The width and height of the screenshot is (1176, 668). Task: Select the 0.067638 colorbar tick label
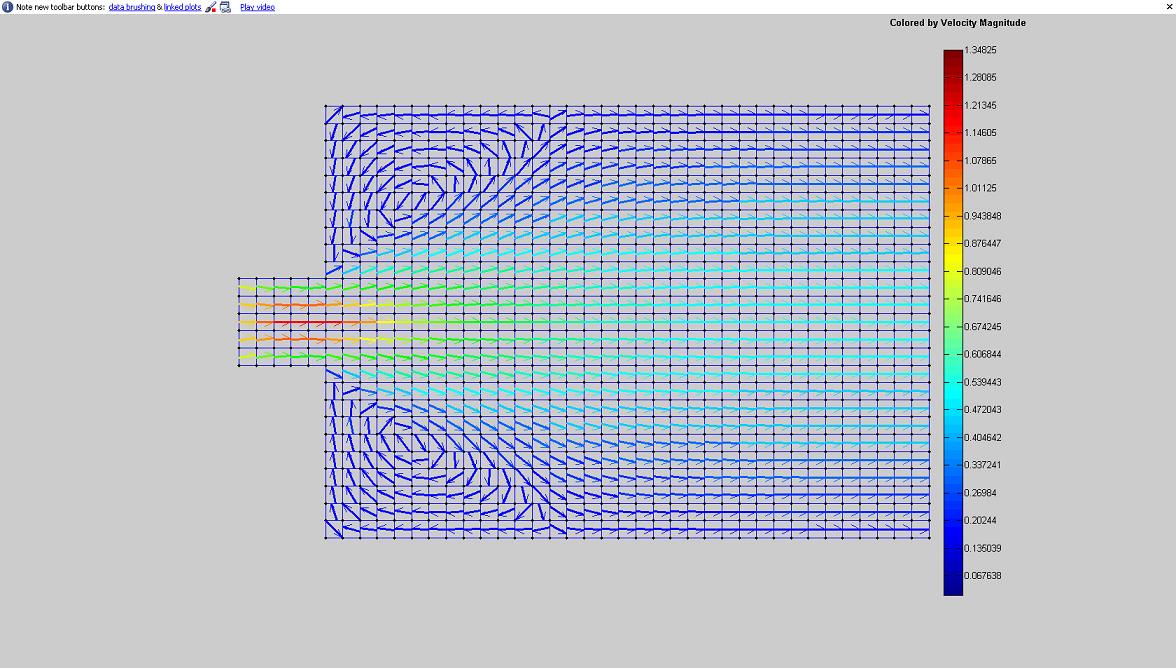tap(982, 576)
